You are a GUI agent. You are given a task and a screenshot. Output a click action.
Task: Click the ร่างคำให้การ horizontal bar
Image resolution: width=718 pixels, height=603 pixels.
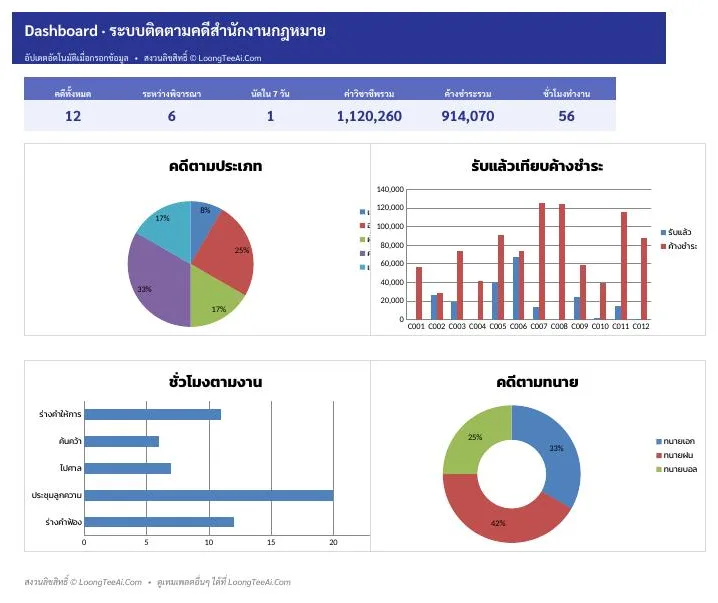click(152, 414)
